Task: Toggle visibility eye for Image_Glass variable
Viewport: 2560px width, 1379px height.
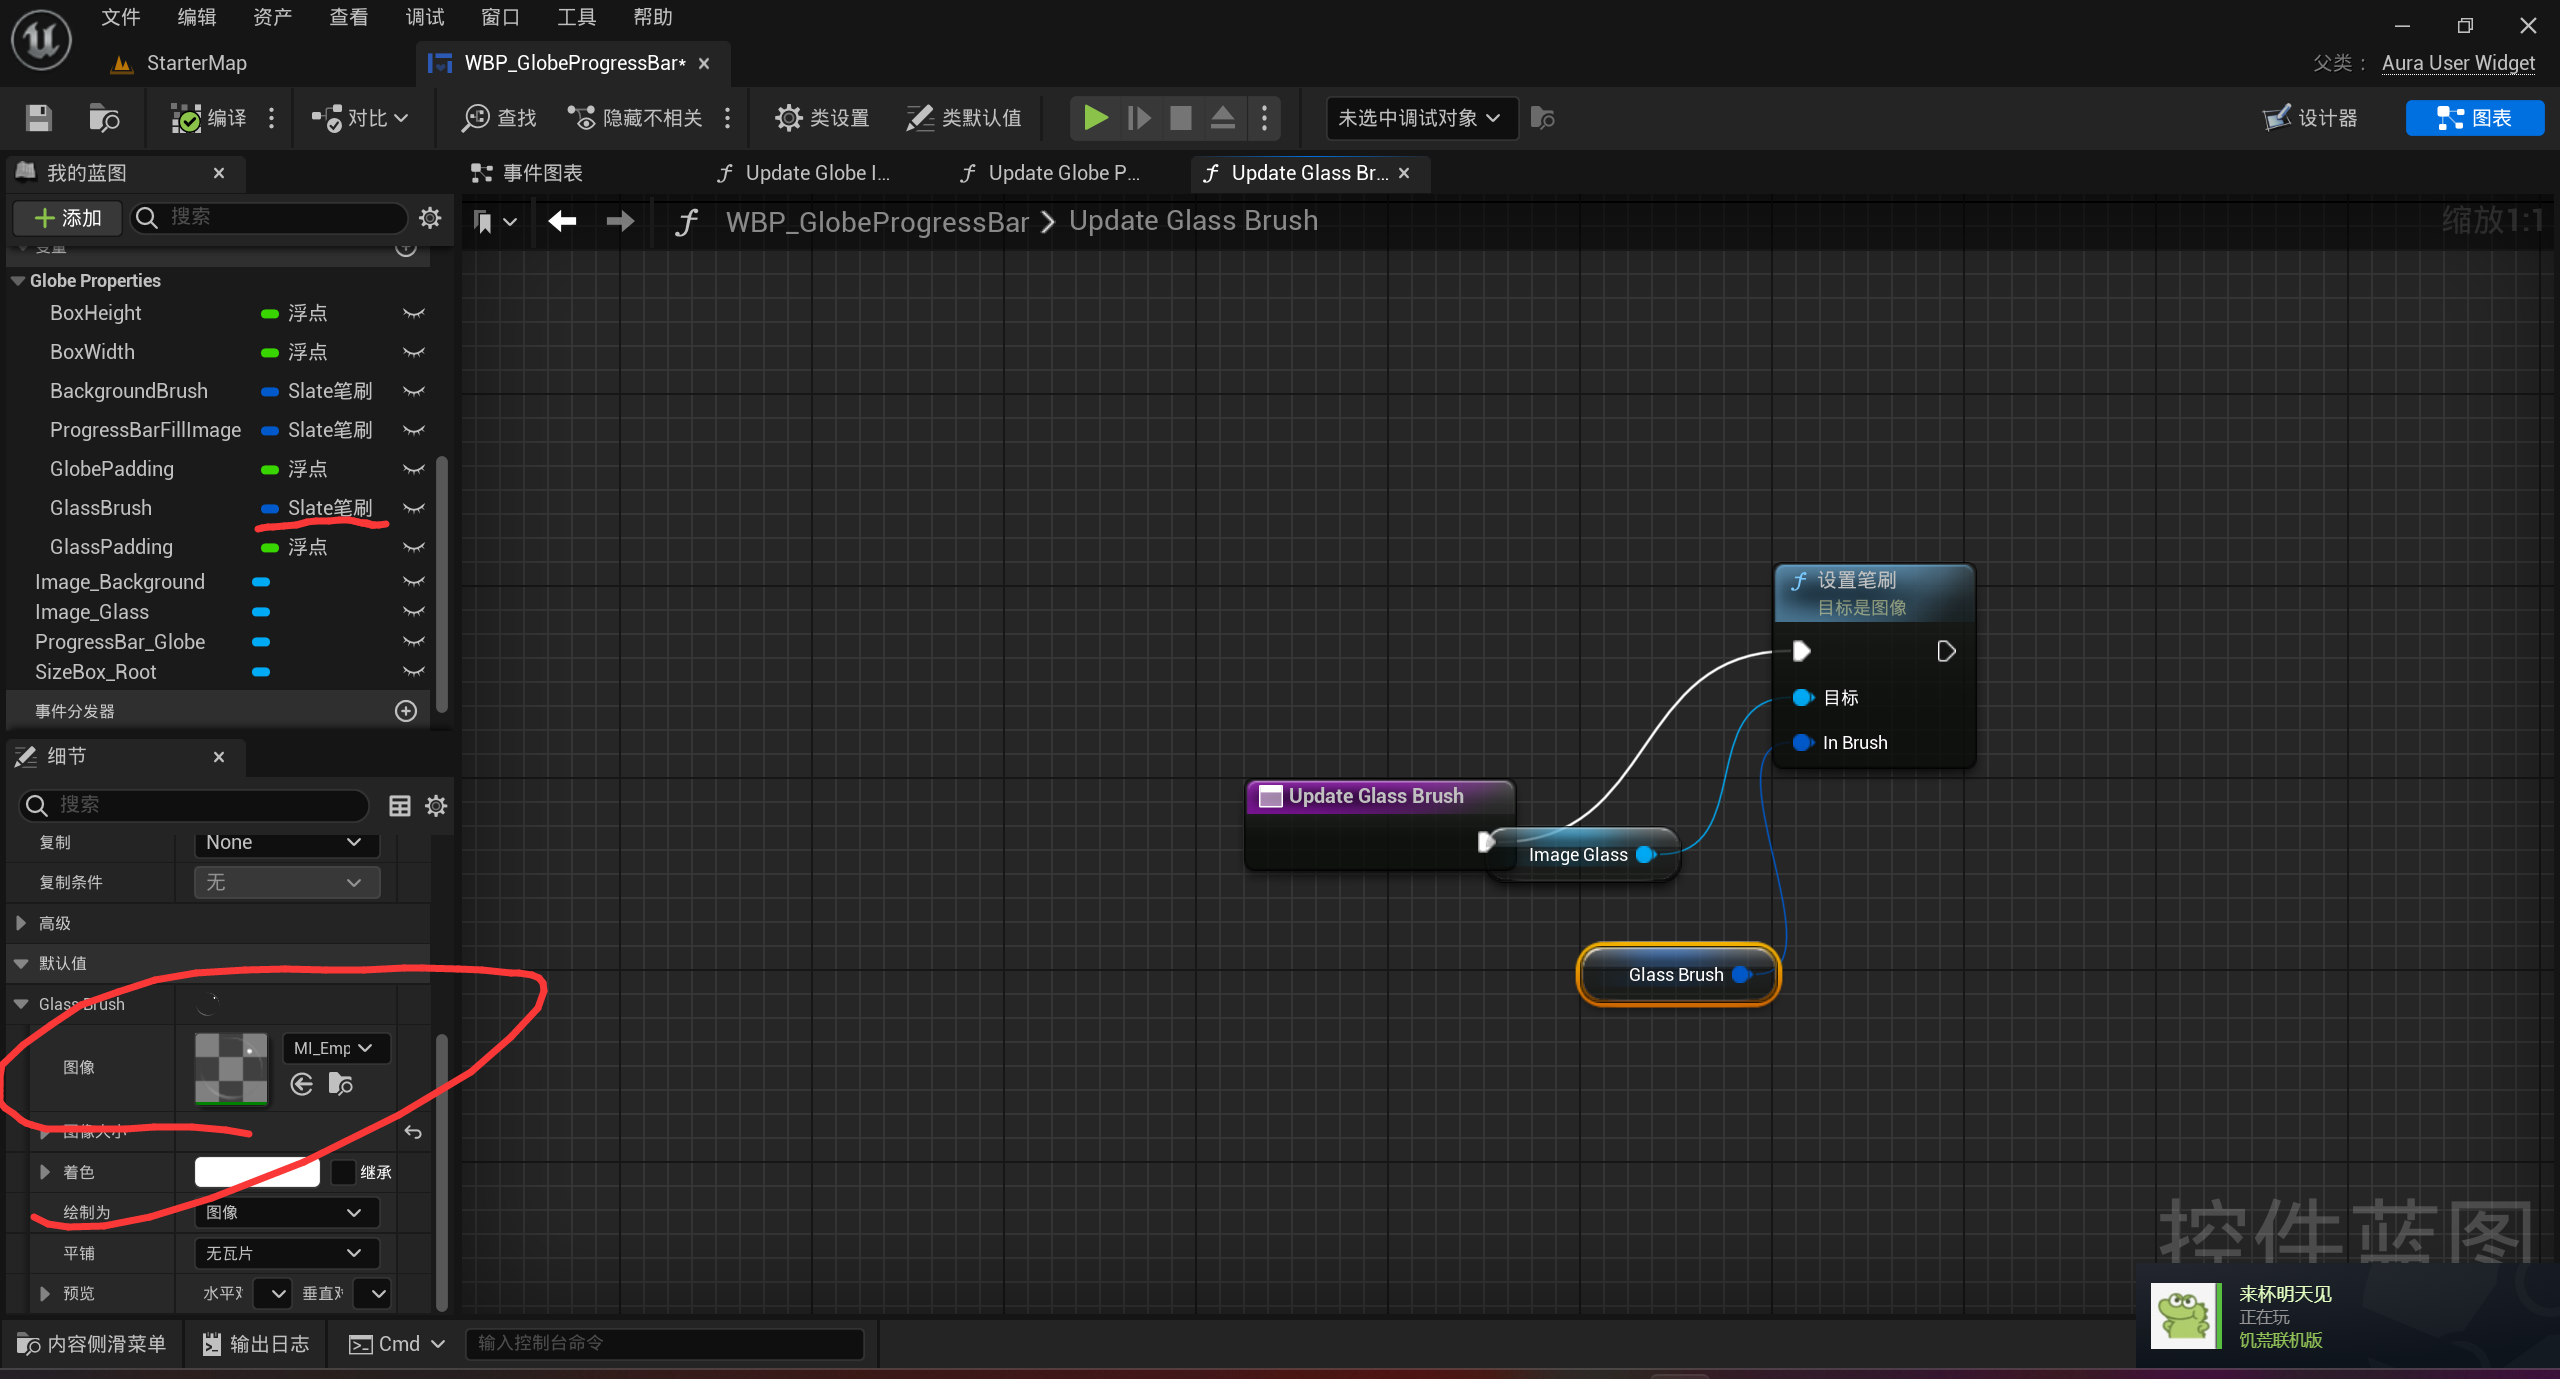Action: 413,611
